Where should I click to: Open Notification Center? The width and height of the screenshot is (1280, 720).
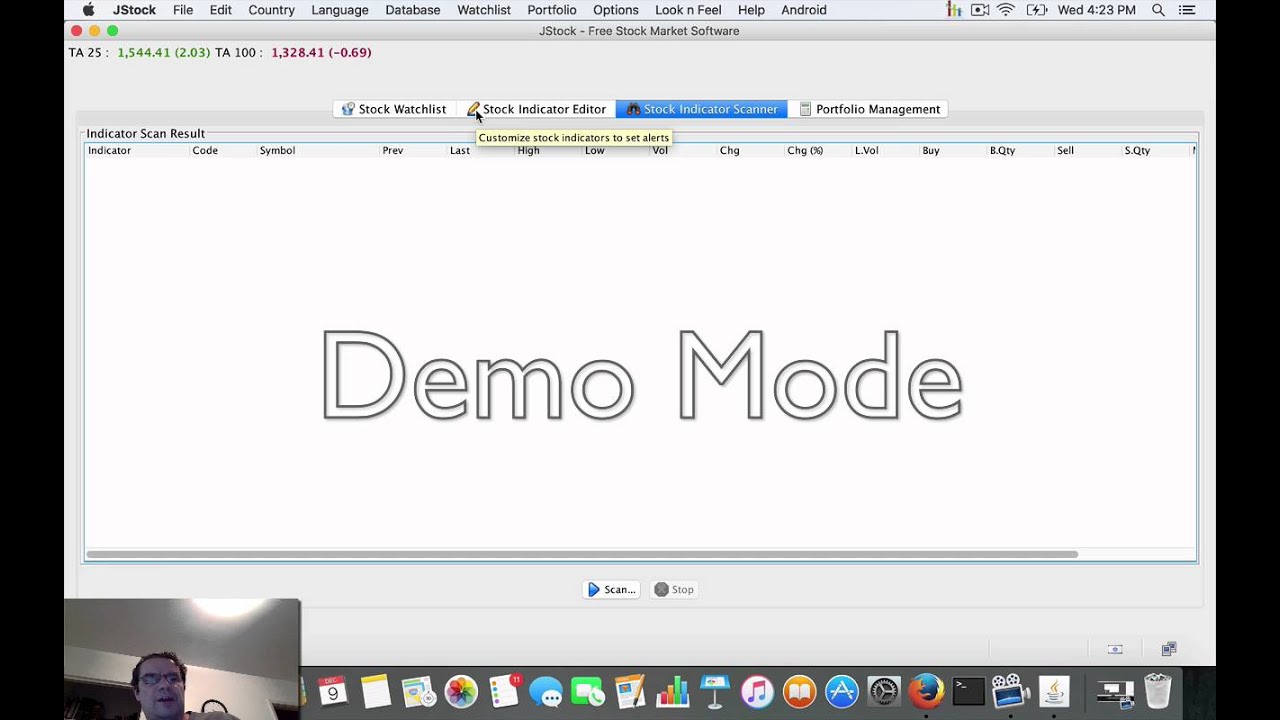tap(1187, 10)
